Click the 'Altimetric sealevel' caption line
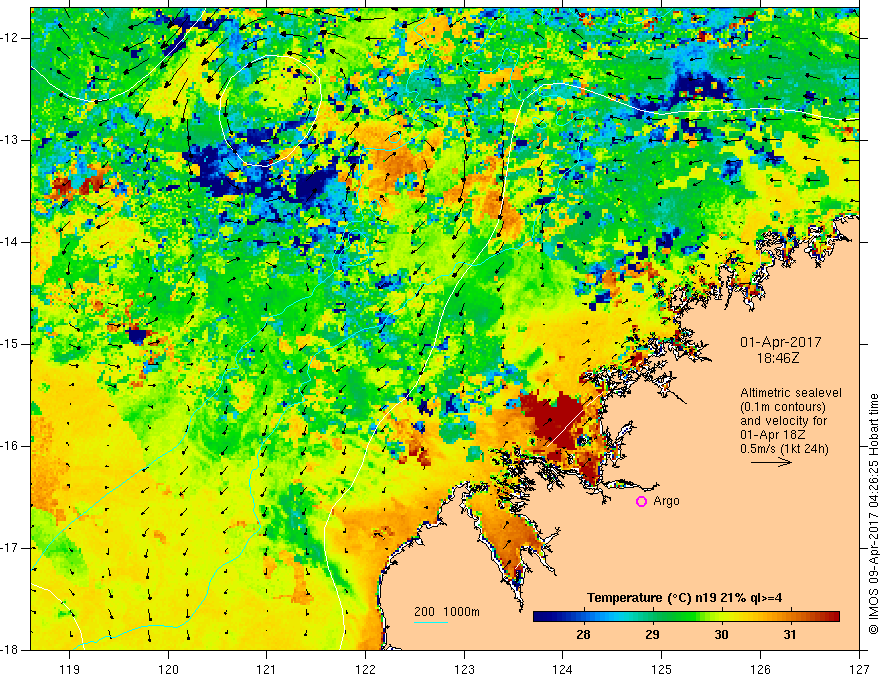The width and height of the screenshot is (880, 680). pyautogui.click(x=791, y=393)
